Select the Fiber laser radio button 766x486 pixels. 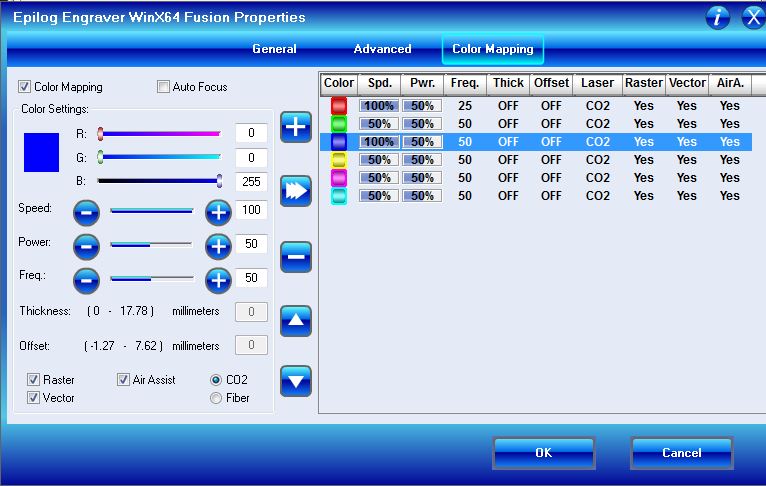(215, 398)
